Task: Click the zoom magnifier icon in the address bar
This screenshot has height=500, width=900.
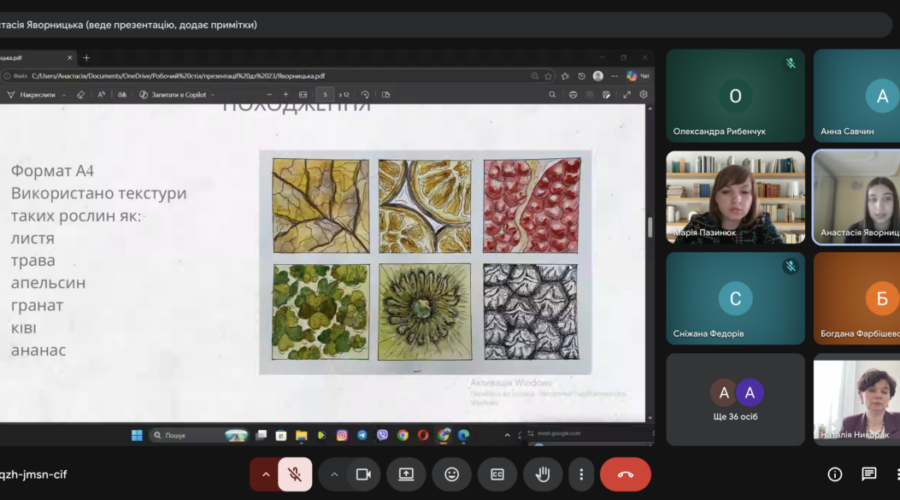Action: point(534,76)
